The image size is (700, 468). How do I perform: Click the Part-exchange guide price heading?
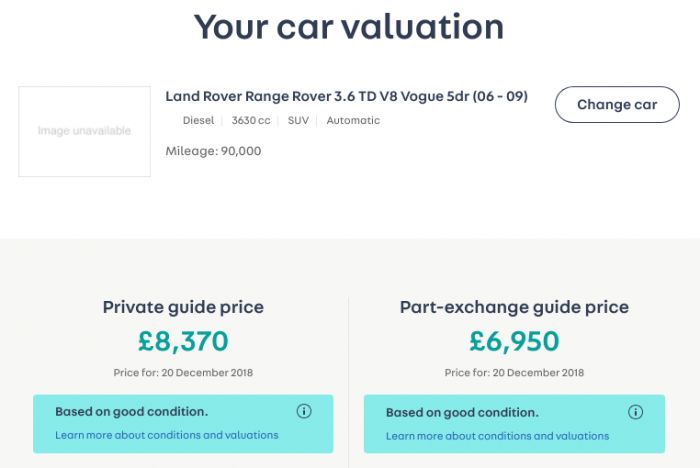click(514, 307)
